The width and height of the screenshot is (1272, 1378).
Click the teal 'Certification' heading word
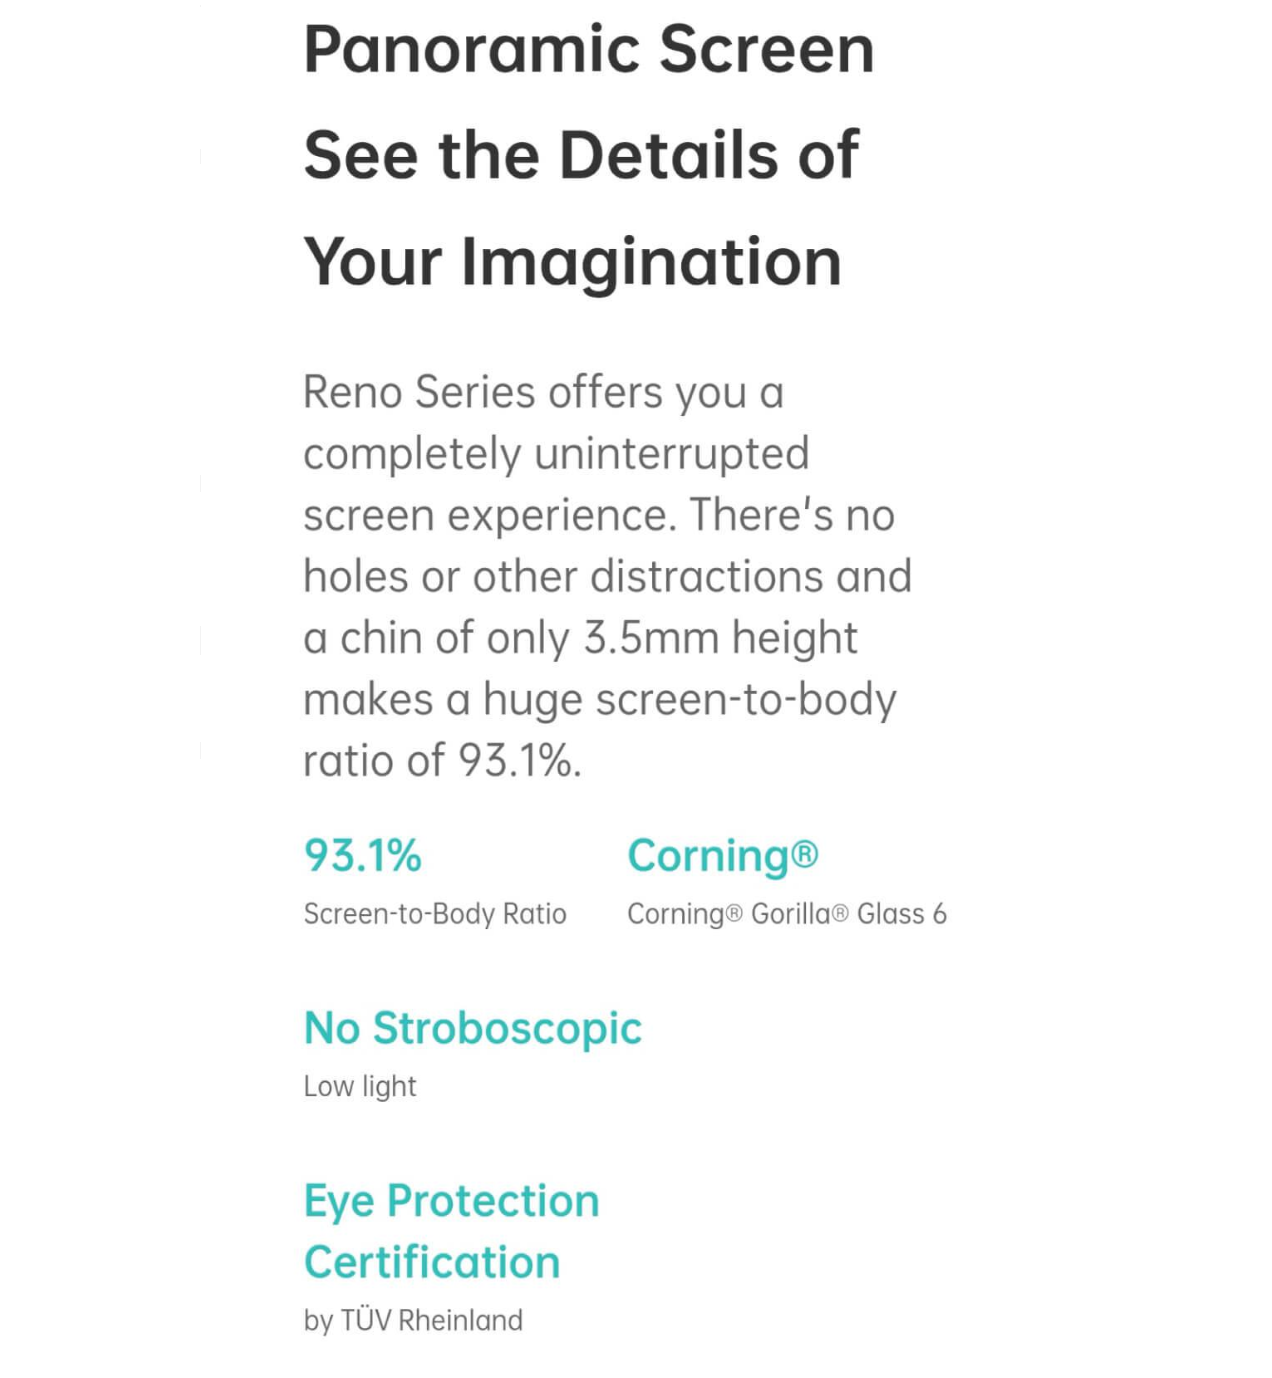tap(432, 1262)
